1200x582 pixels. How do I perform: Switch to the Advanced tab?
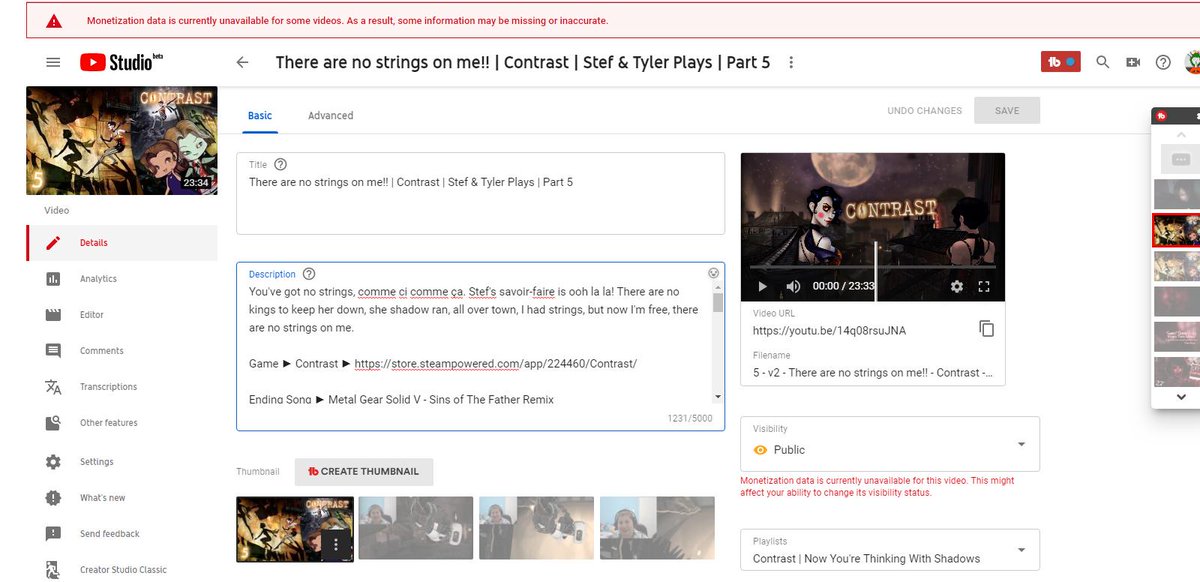pyautogui.click(x=330, y=115)
